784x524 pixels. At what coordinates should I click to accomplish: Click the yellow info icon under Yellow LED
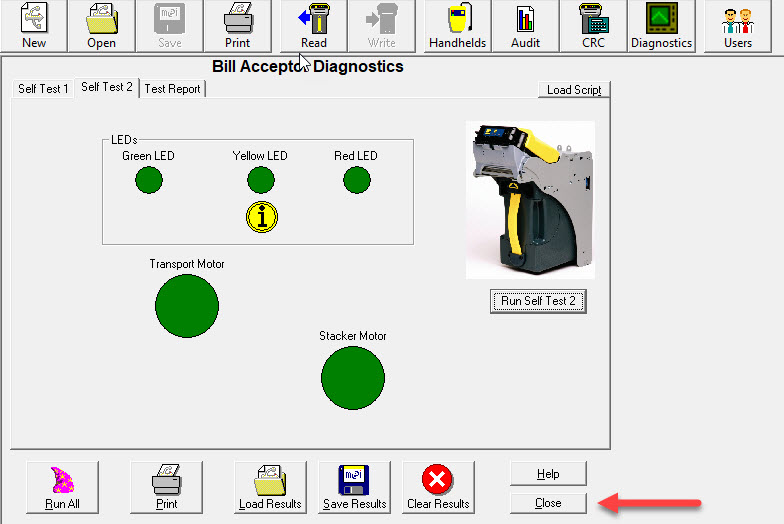(262, 215)
